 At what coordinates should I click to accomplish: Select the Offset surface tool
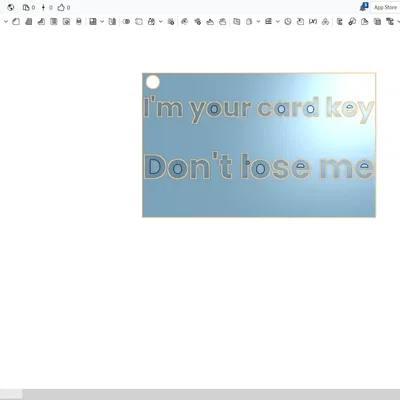237,22
